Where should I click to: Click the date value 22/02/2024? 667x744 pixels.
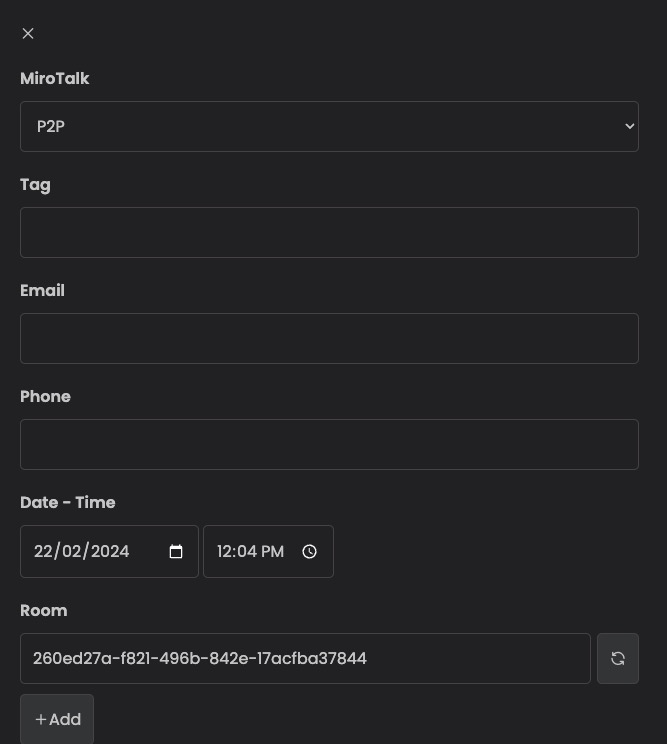click(x=82, y=551)
